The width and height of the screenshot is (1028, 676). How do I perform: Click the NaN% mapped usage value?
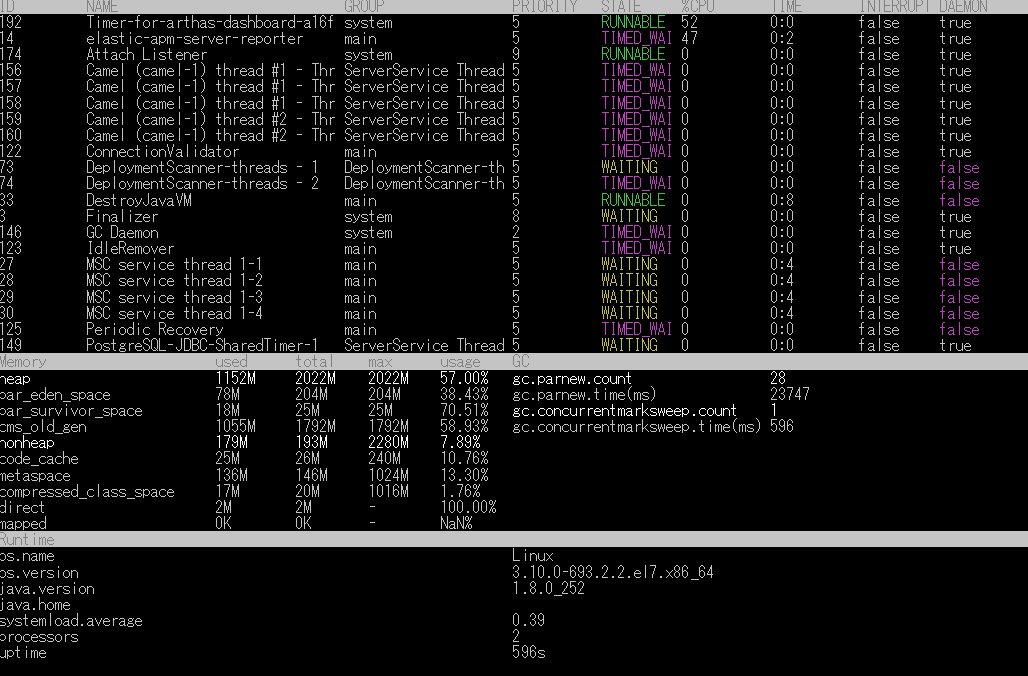pyautogui.click(x=456, y=523)
